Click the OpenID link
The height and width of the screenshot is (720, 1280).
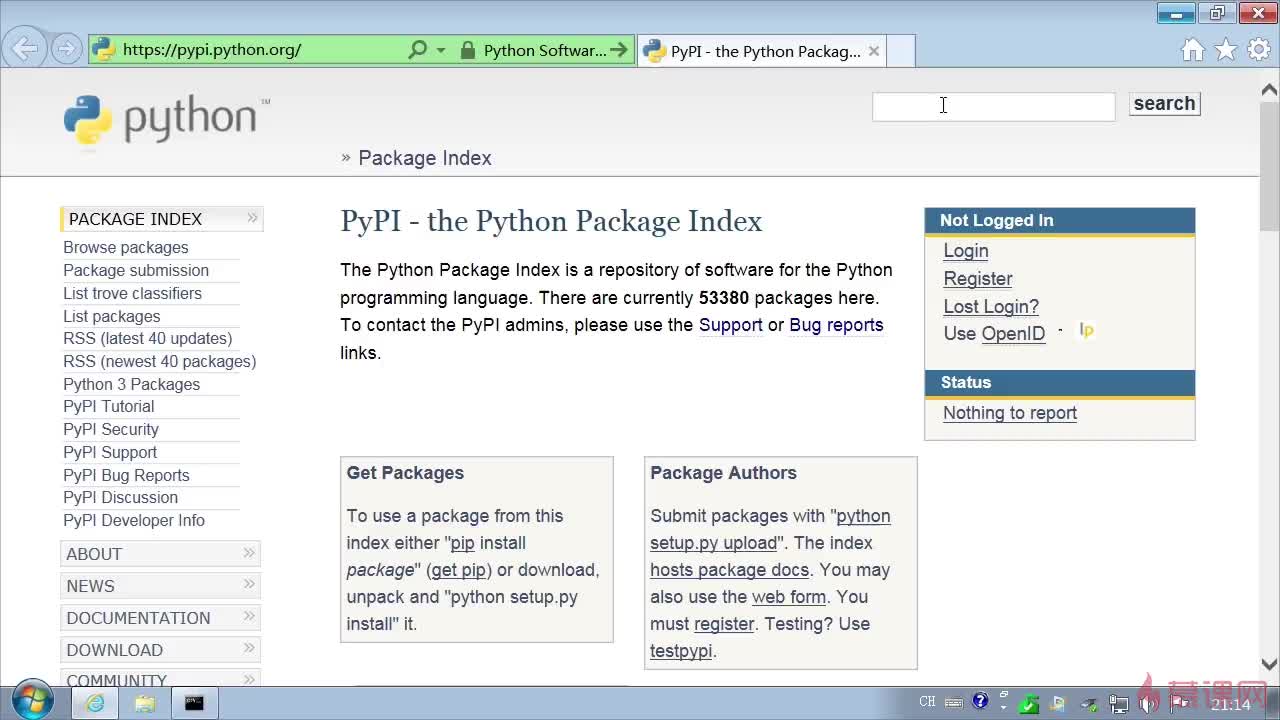point(1013,334)
